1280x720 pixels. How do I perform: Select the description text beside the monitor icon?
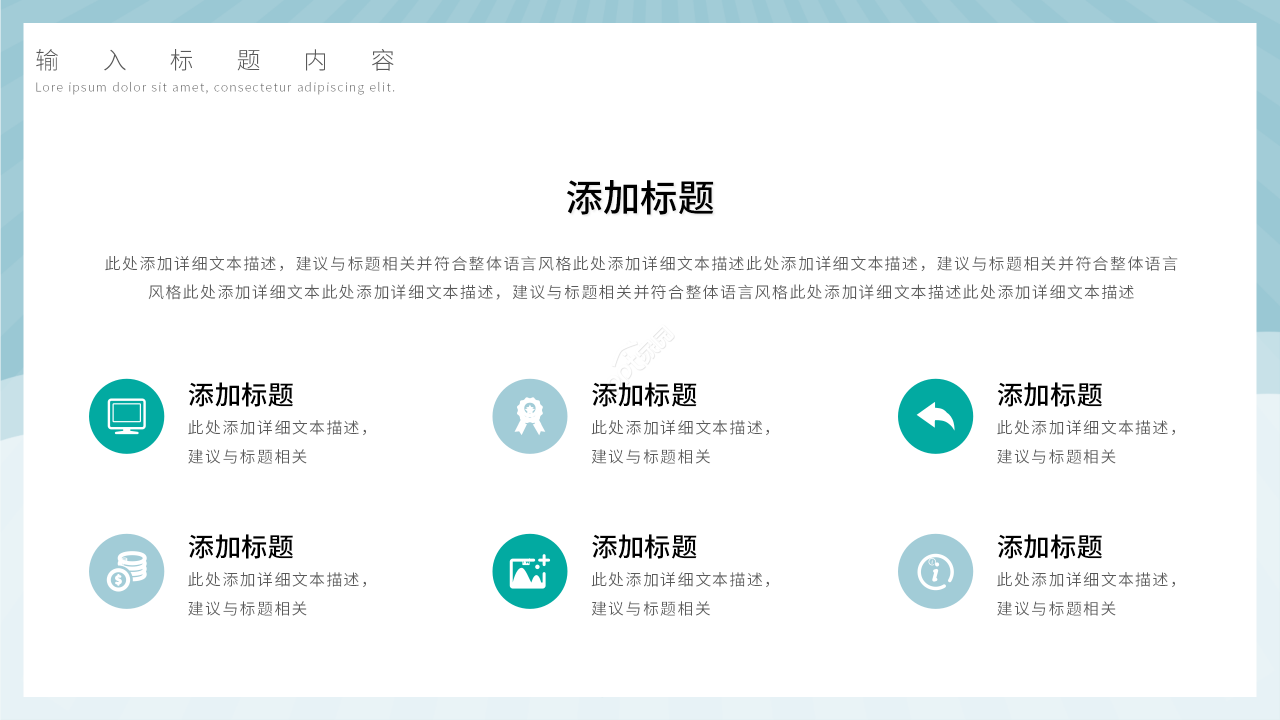coord(279,442)
